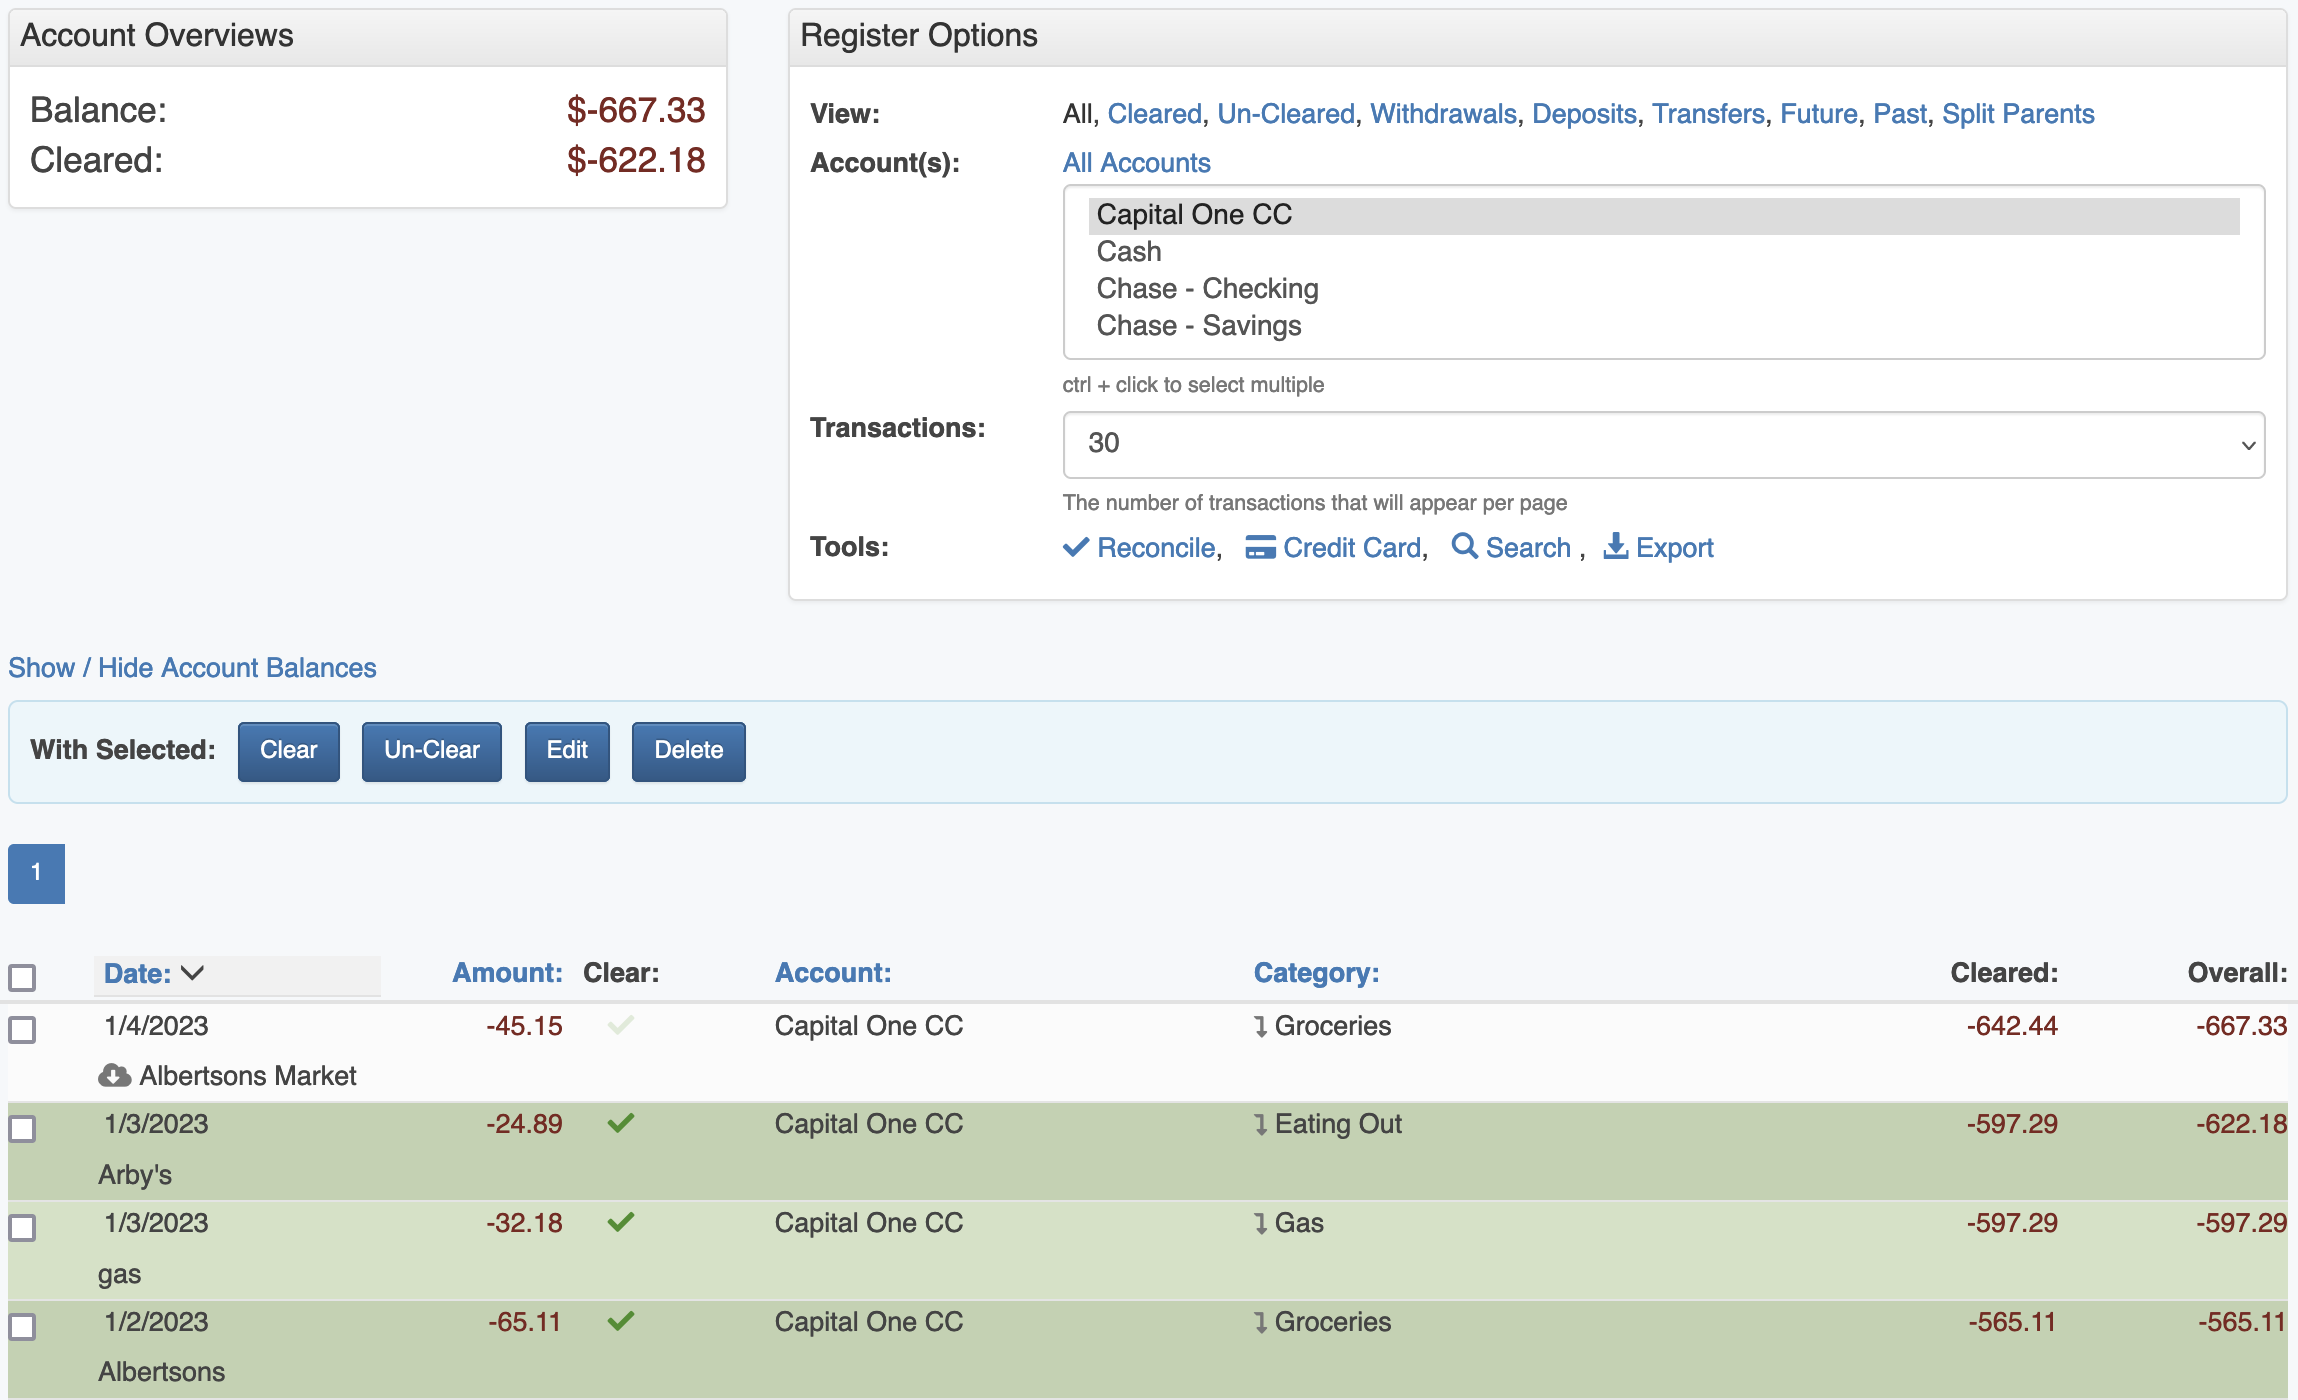Click category arrow icon next to Eating Out
Viewport: 2298px width, 1400px height.
tap(1261, 1124)
